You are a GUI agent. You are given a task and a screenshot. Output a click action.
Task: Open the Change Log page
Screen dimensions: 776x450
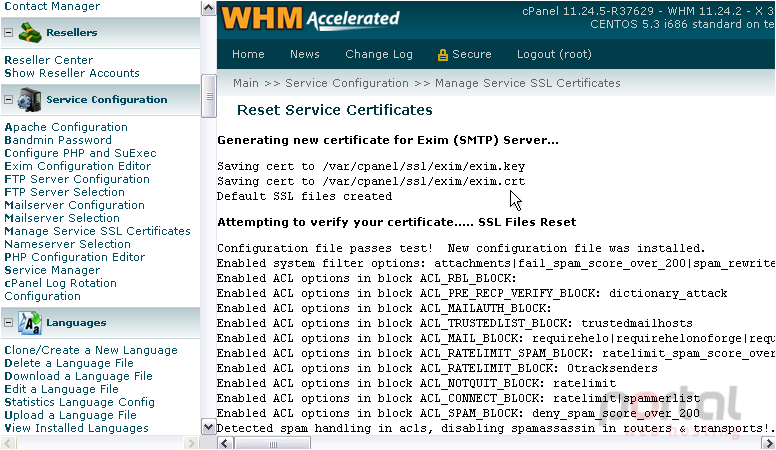[379, 54]
